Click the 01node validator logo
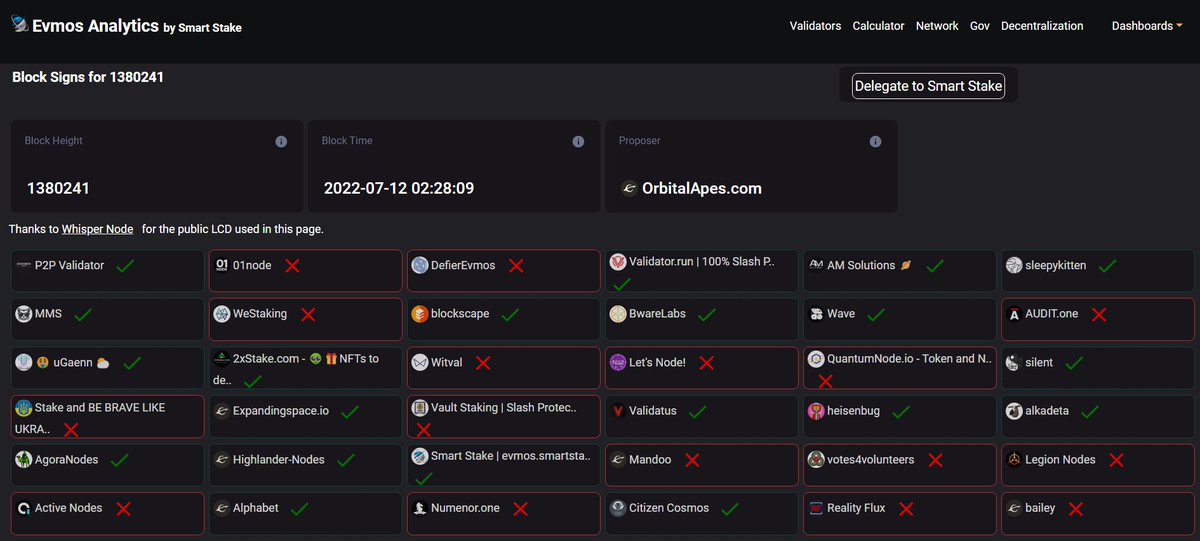 (x=222, y=265)
